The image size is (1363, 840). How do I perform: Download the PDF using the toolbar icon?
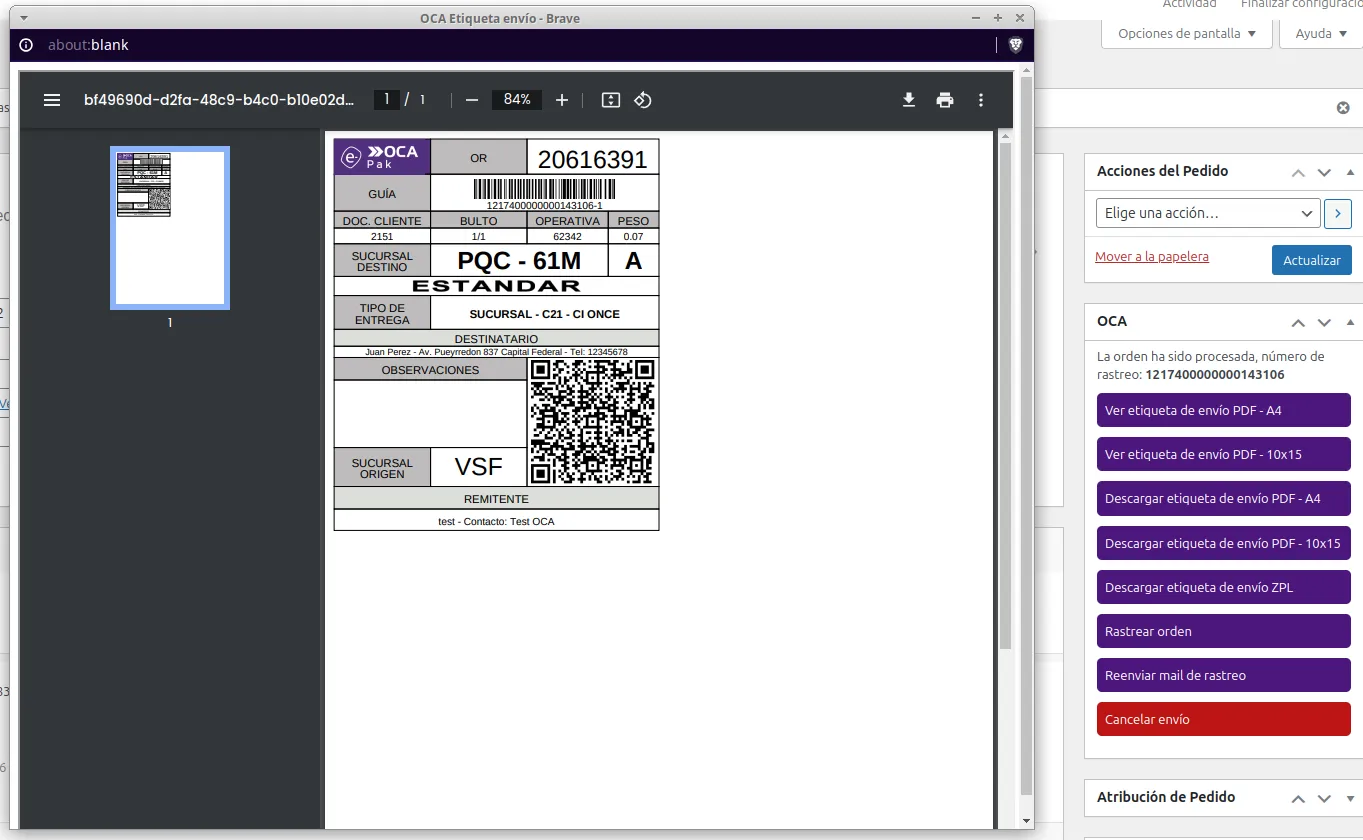click(909, 100)
